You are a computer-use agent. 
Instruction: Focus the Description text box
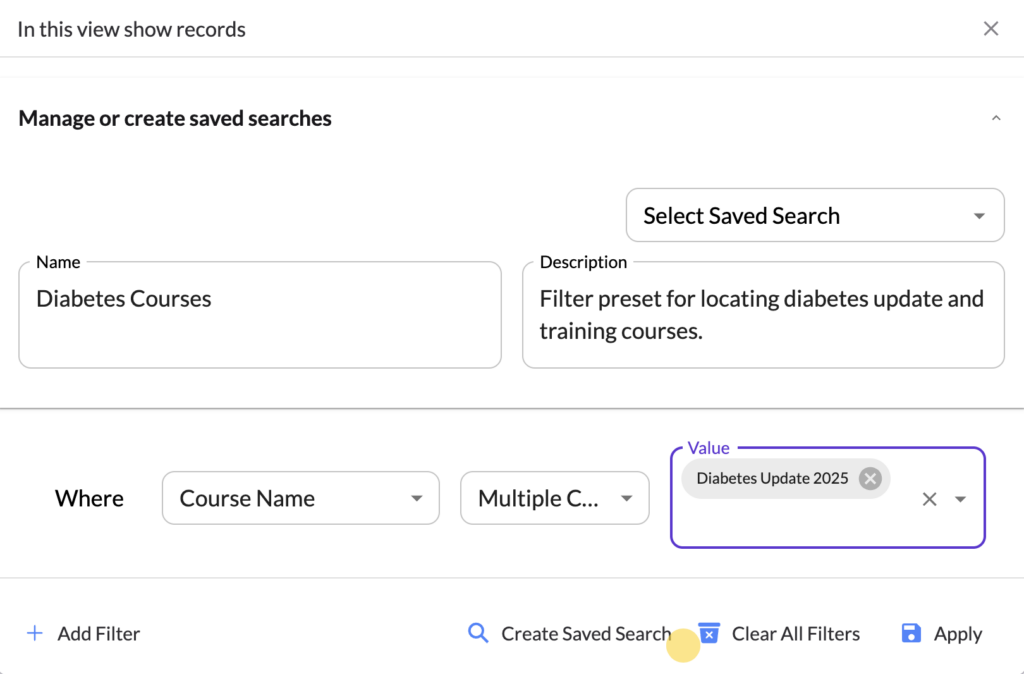[762, 314]
